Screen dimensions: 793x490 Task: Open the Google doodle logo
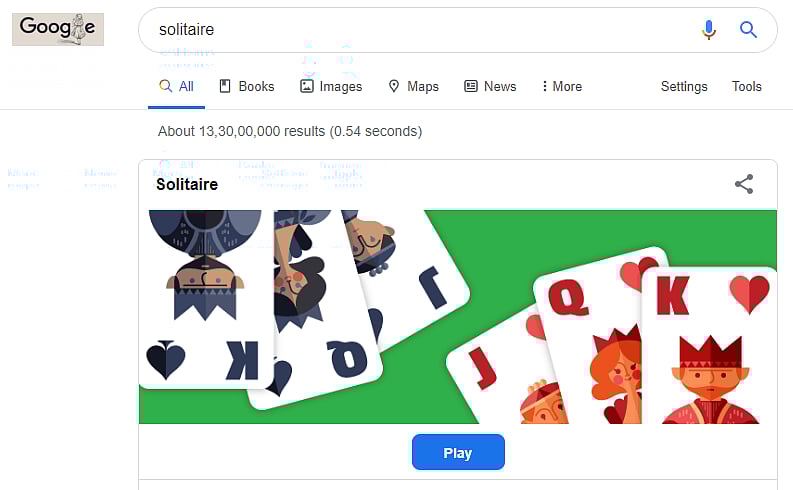tap(58, 29)
